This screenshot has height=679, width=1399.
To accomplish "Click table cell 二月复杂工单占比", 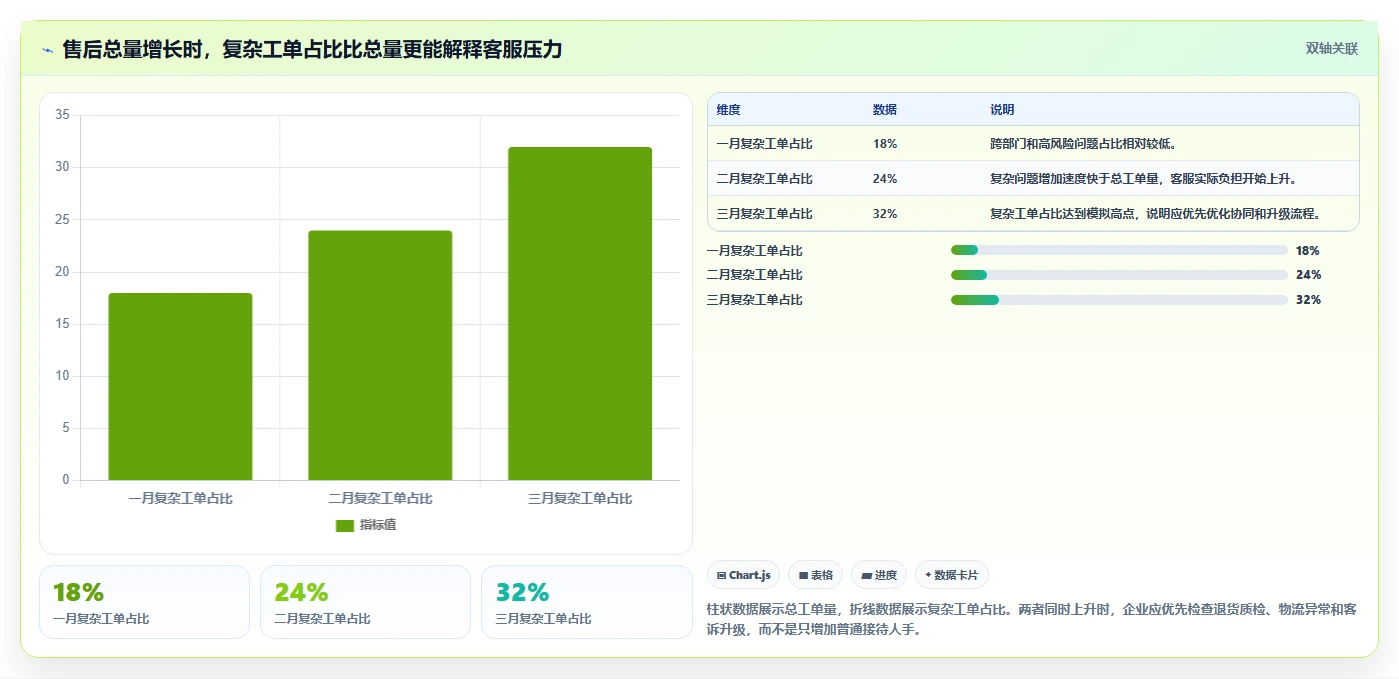I will pos(764,179).
